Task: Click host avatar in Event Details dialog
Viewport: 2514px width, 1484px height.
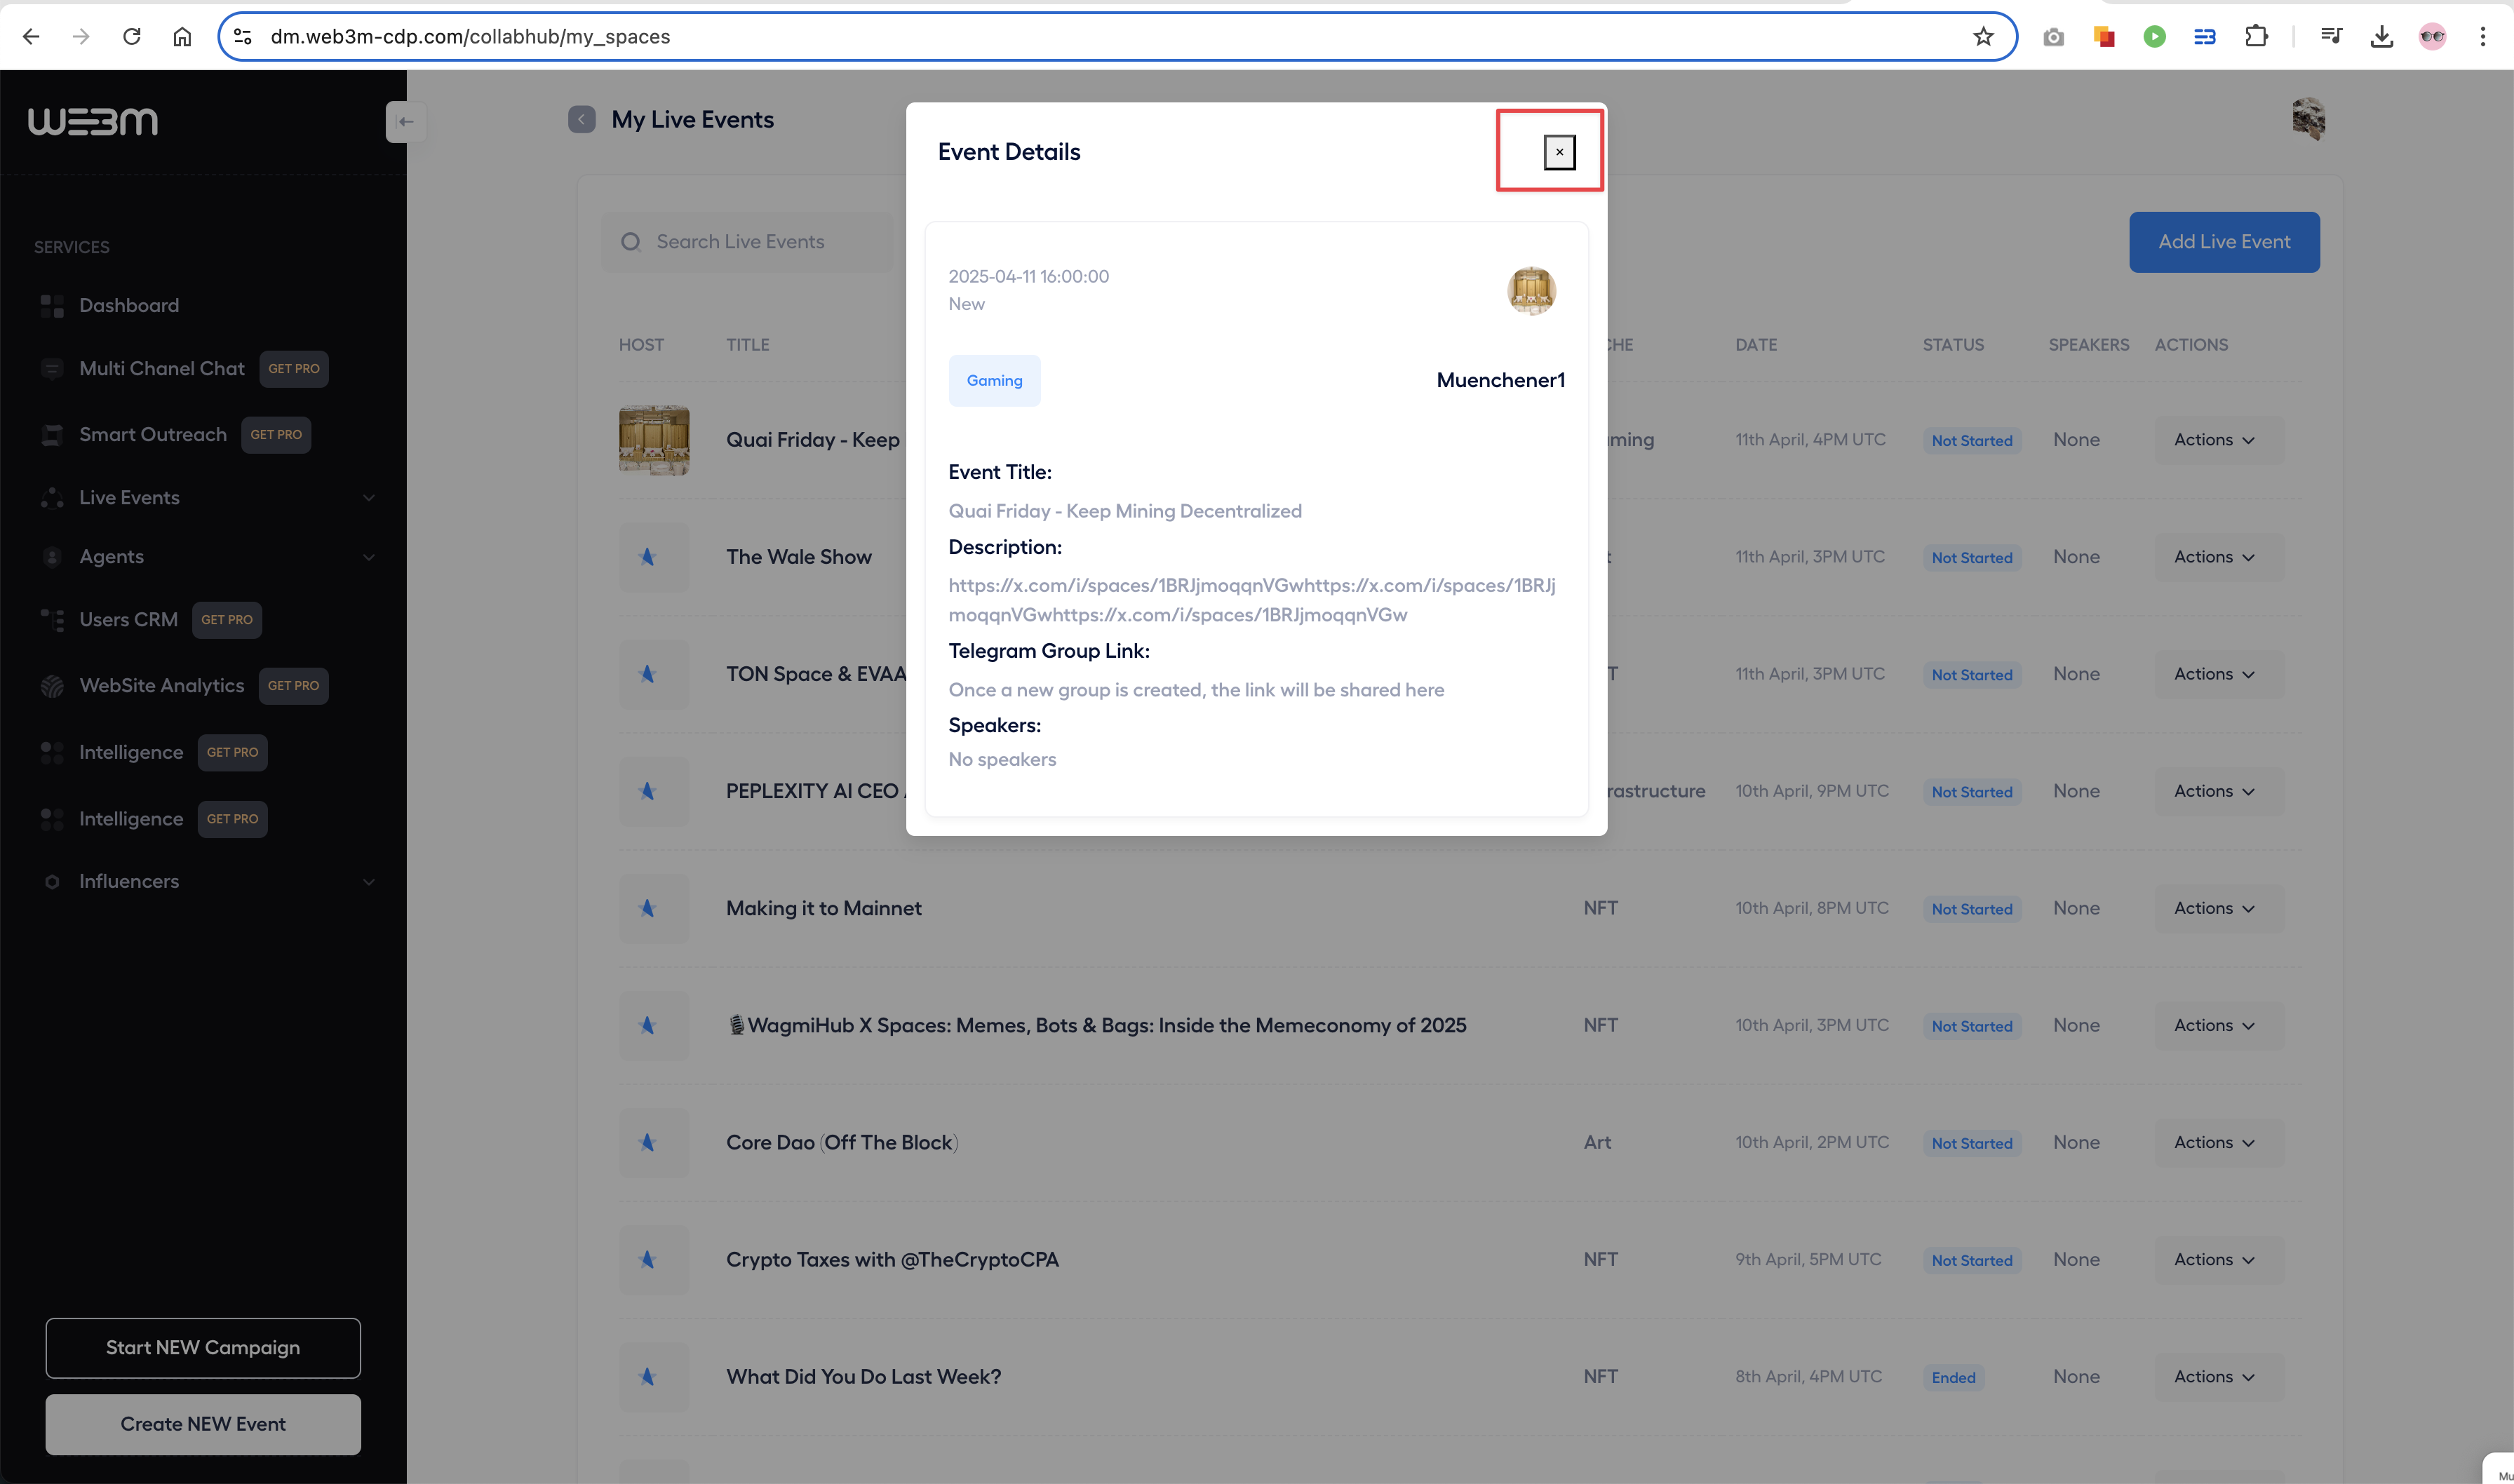Action: click(x=1530, y=291)
